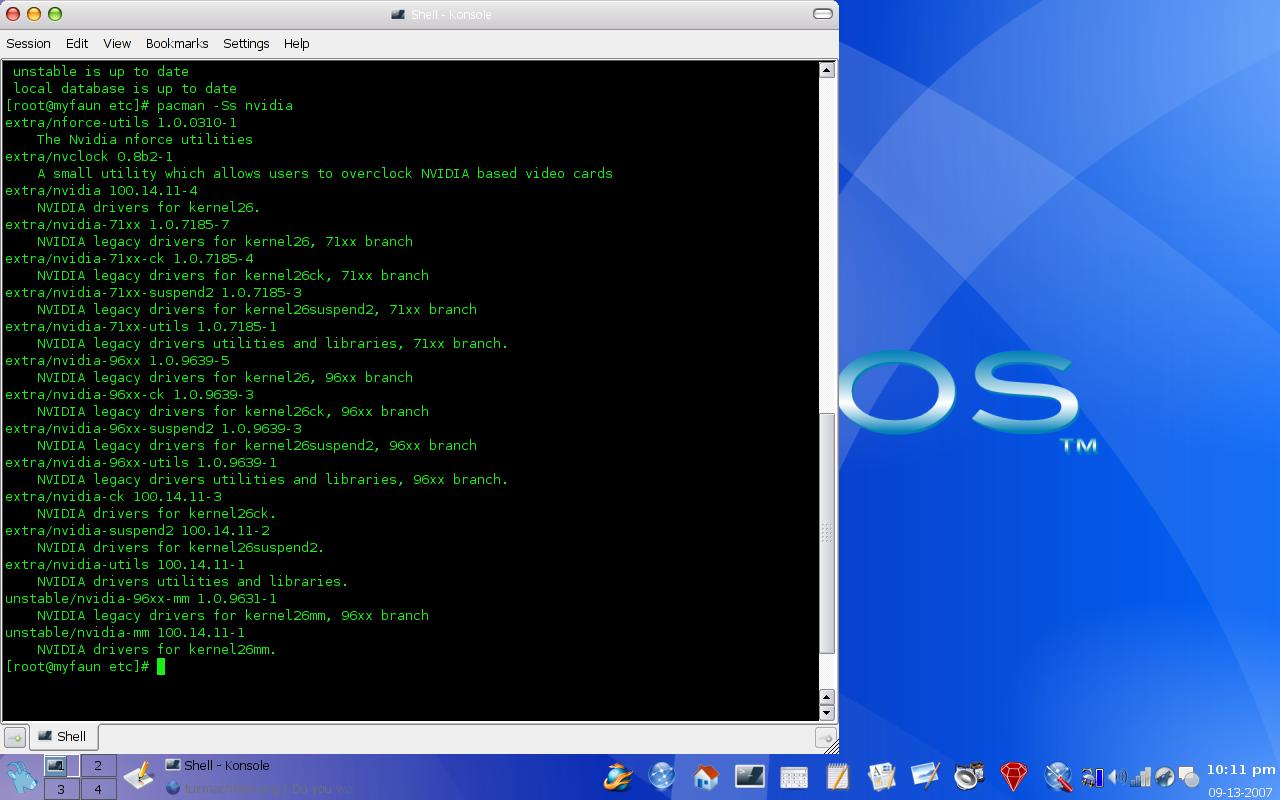
Task: Click the lower scroll-down arrow of the terminal scrollbar
Action: [827, 713]
